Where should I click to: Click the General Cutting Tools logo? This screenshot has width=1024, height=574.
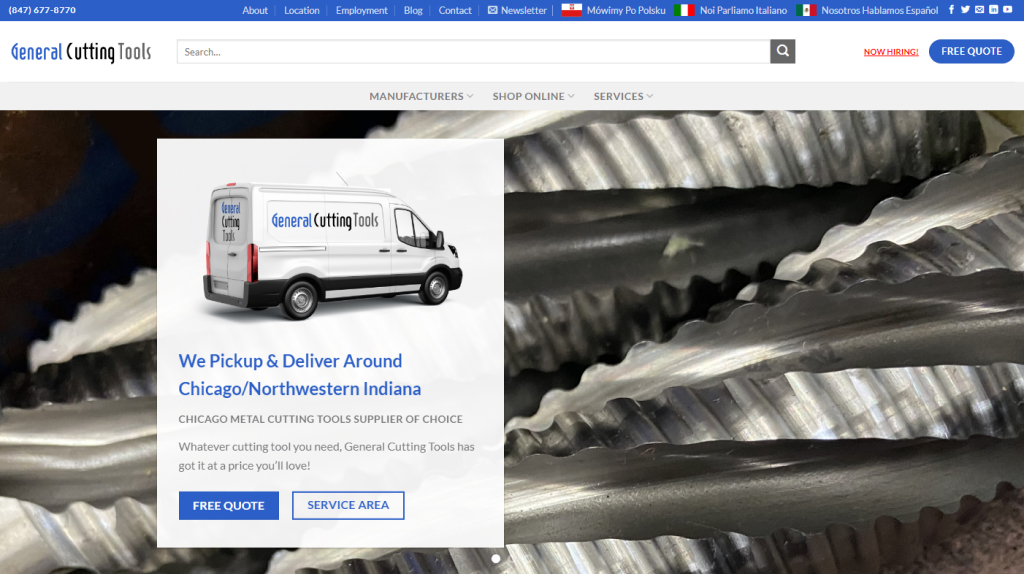tap(81, 52)
